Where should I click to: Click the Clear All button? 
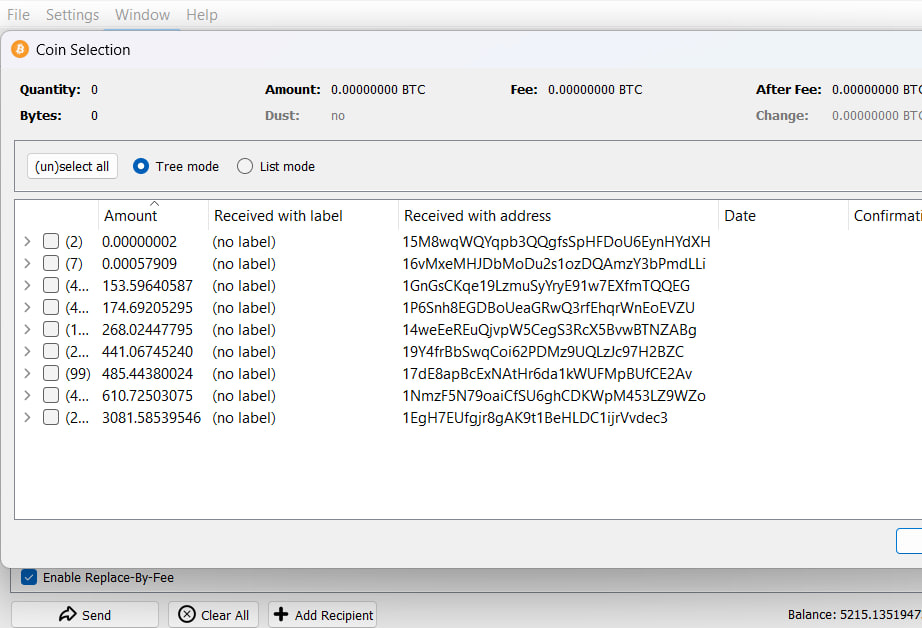click(x=213, y=614)
